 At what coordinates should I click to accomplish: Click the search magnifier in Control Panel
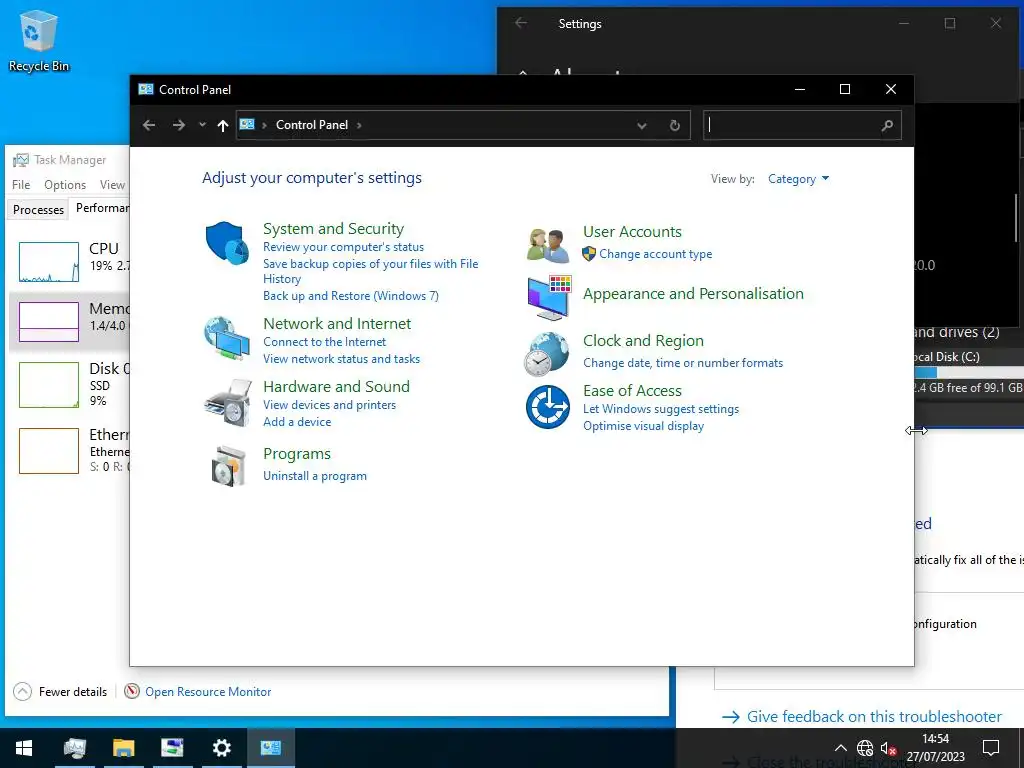pyautogui.click(x=886, y=125)
